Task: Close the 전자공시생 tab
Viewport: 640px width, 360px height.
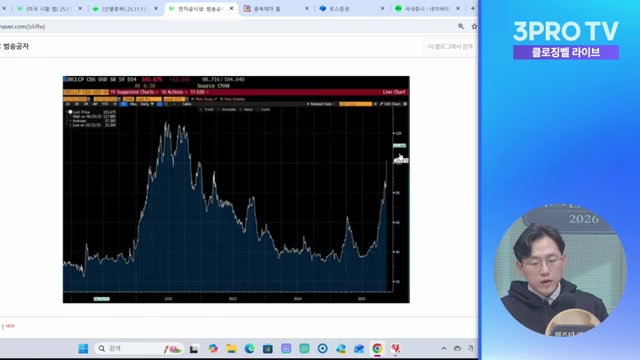Action: click(231, 9)
